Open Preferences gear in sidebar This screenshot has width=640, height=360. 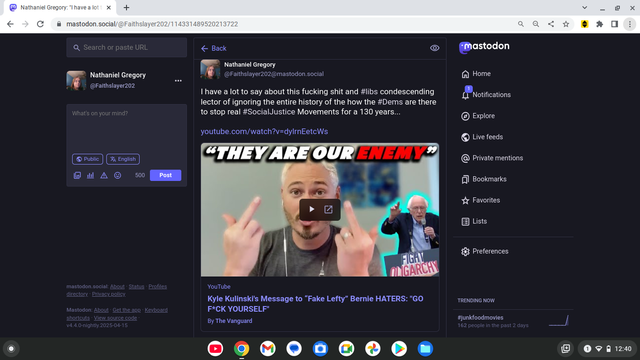click(465, 251)
